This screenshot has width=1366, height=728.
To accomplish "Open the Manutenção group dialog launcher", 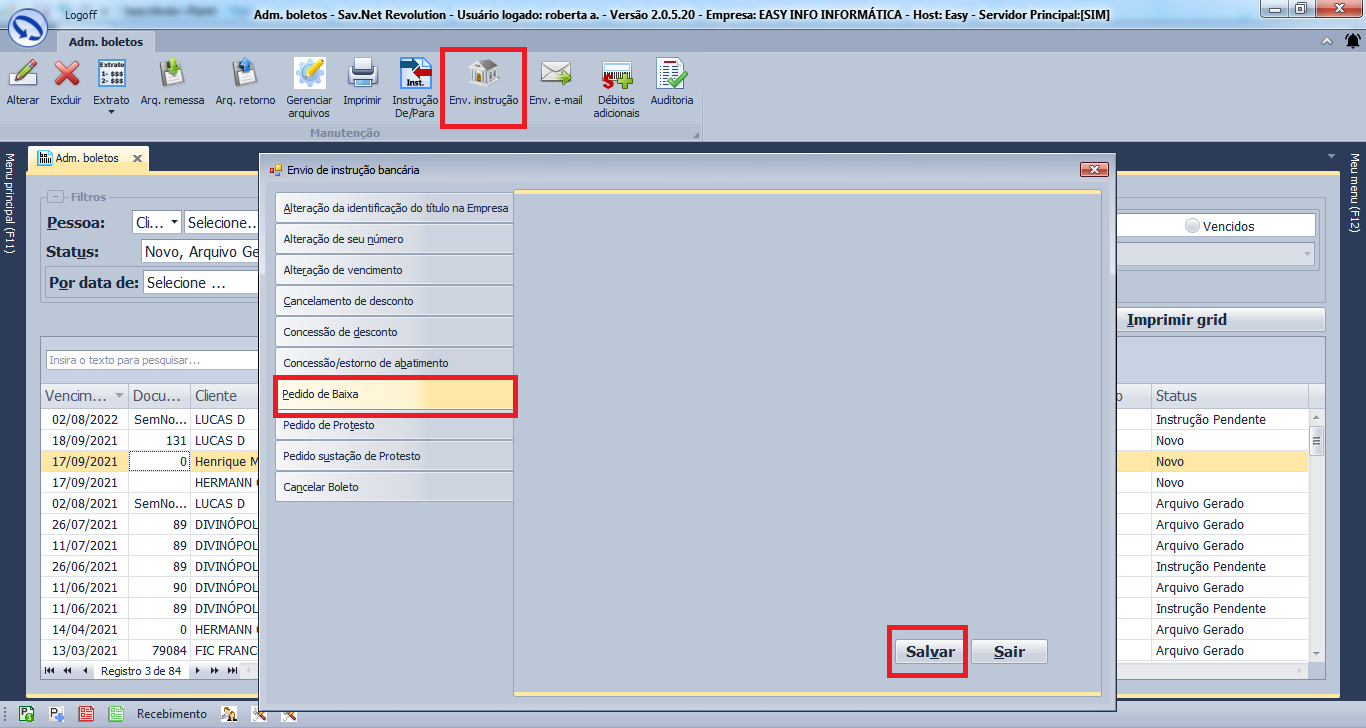I will coord(696,133).
